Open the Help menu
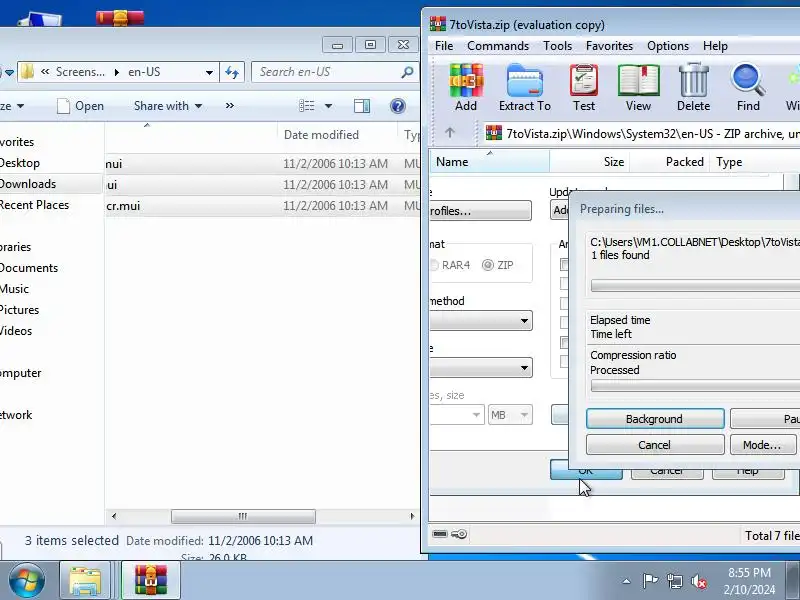 coord(715,46)
